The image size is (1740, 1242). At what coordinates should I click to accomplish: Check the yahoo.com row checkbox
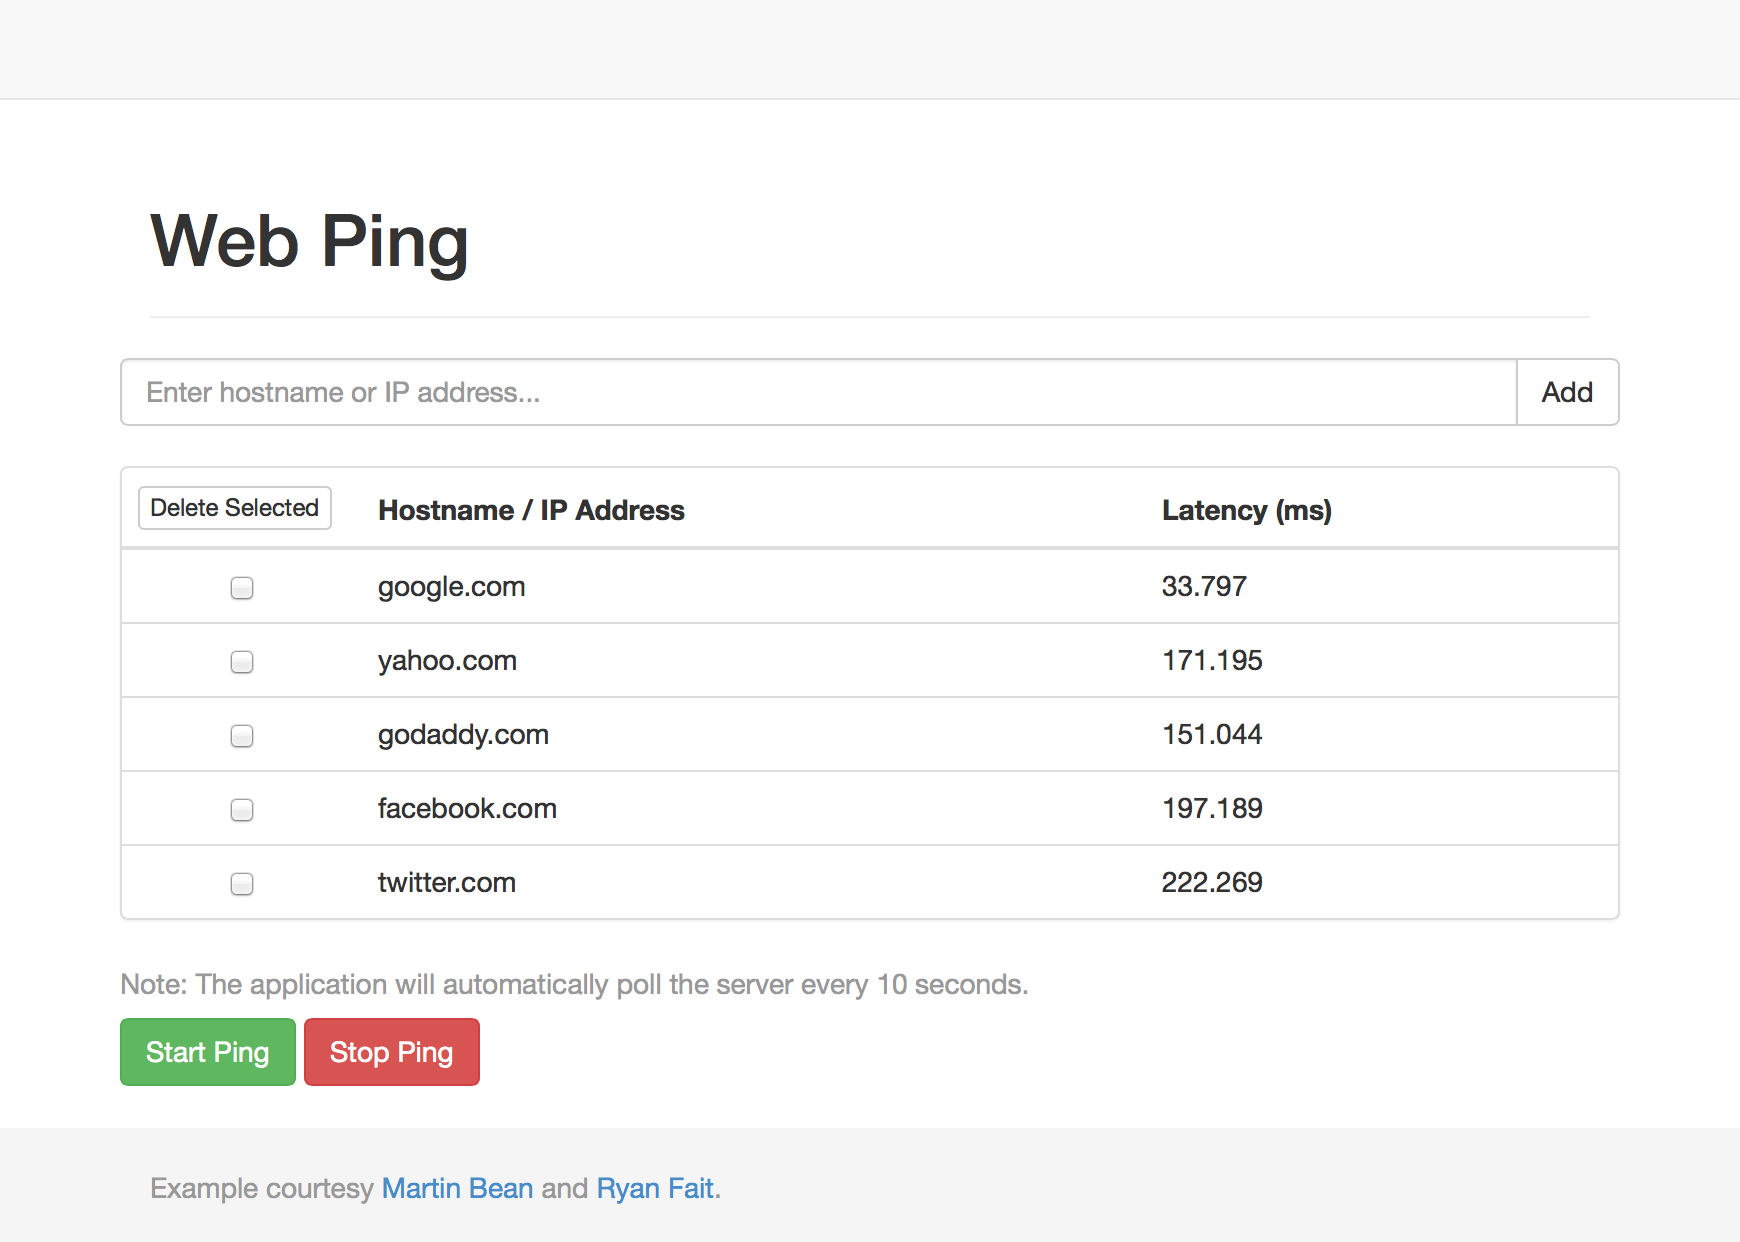242,662
